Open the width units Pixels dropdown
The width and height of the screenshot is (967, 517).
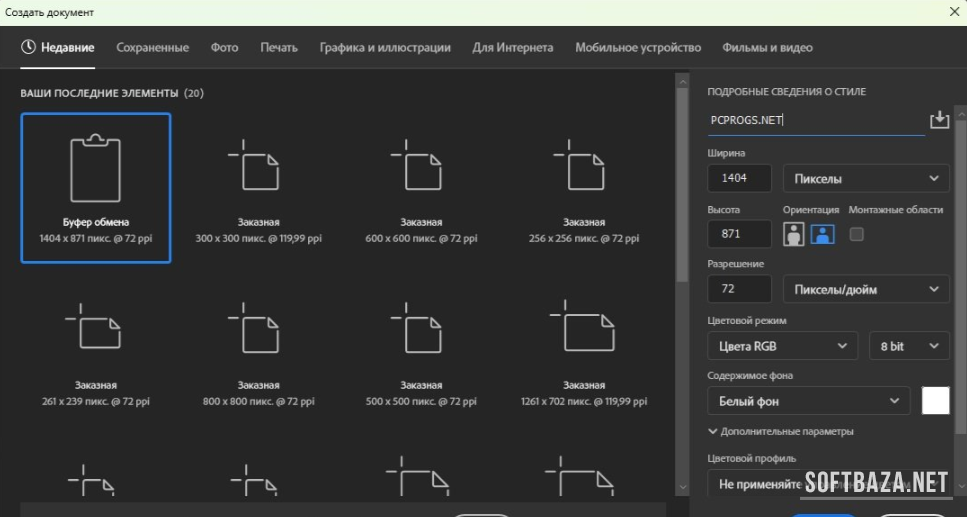coord(865,179)
